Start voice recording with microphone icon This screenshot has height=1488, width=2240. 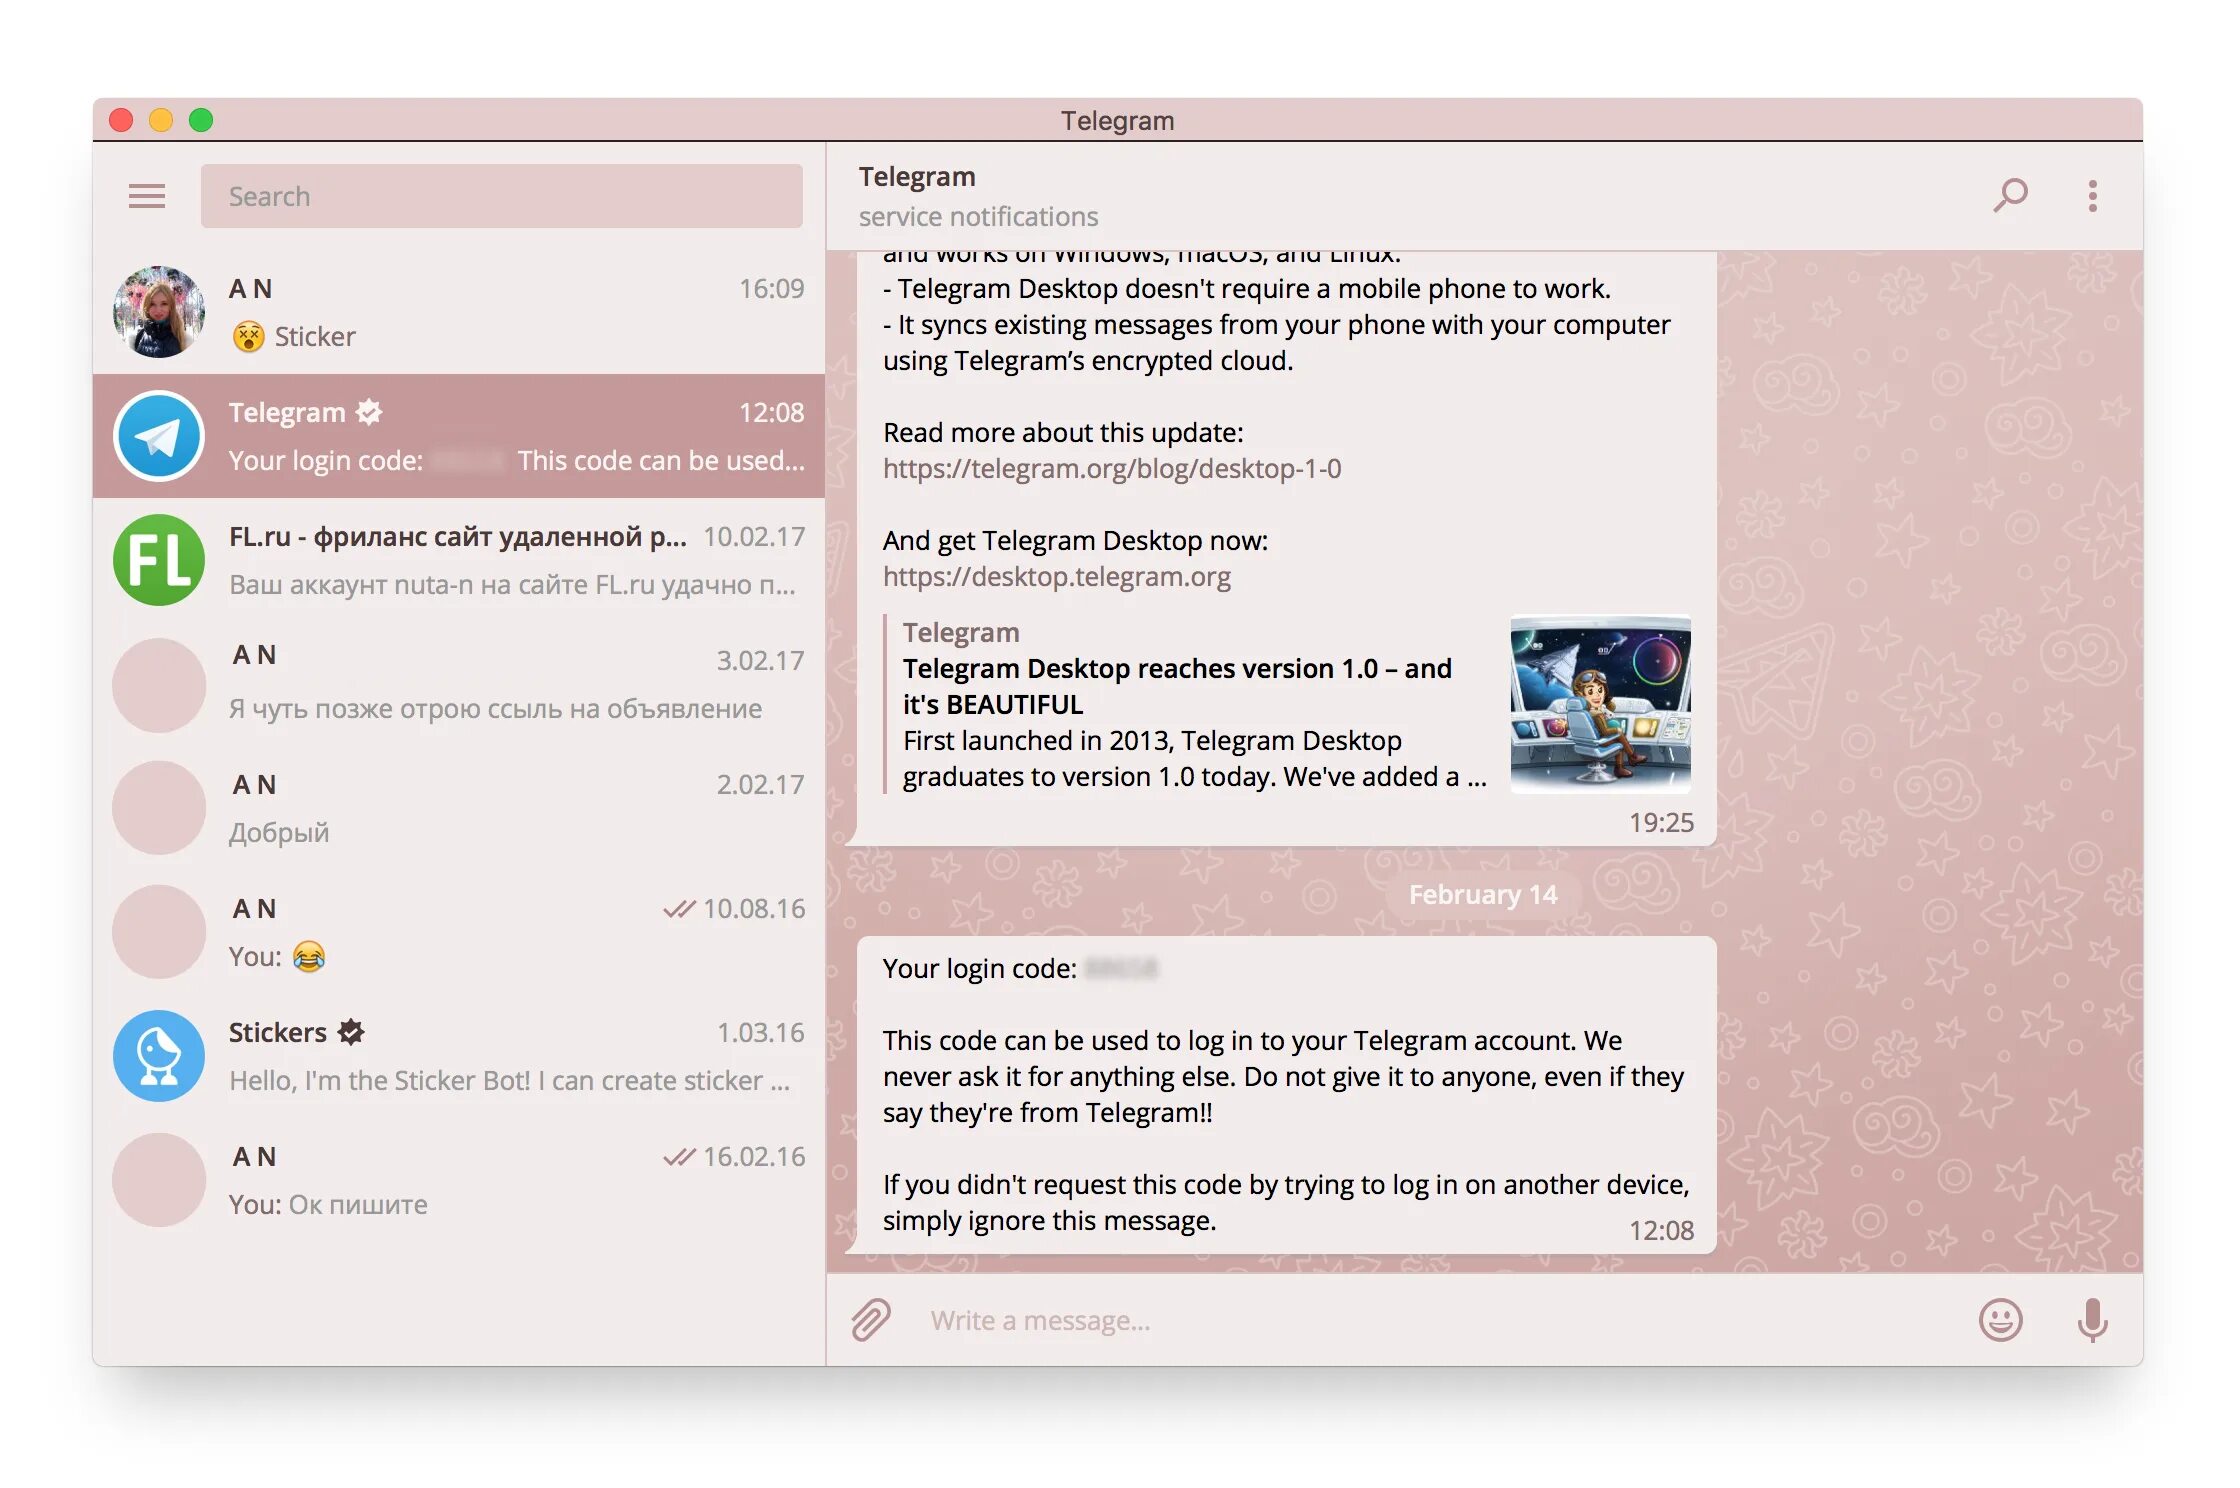pos(2092,1320)
